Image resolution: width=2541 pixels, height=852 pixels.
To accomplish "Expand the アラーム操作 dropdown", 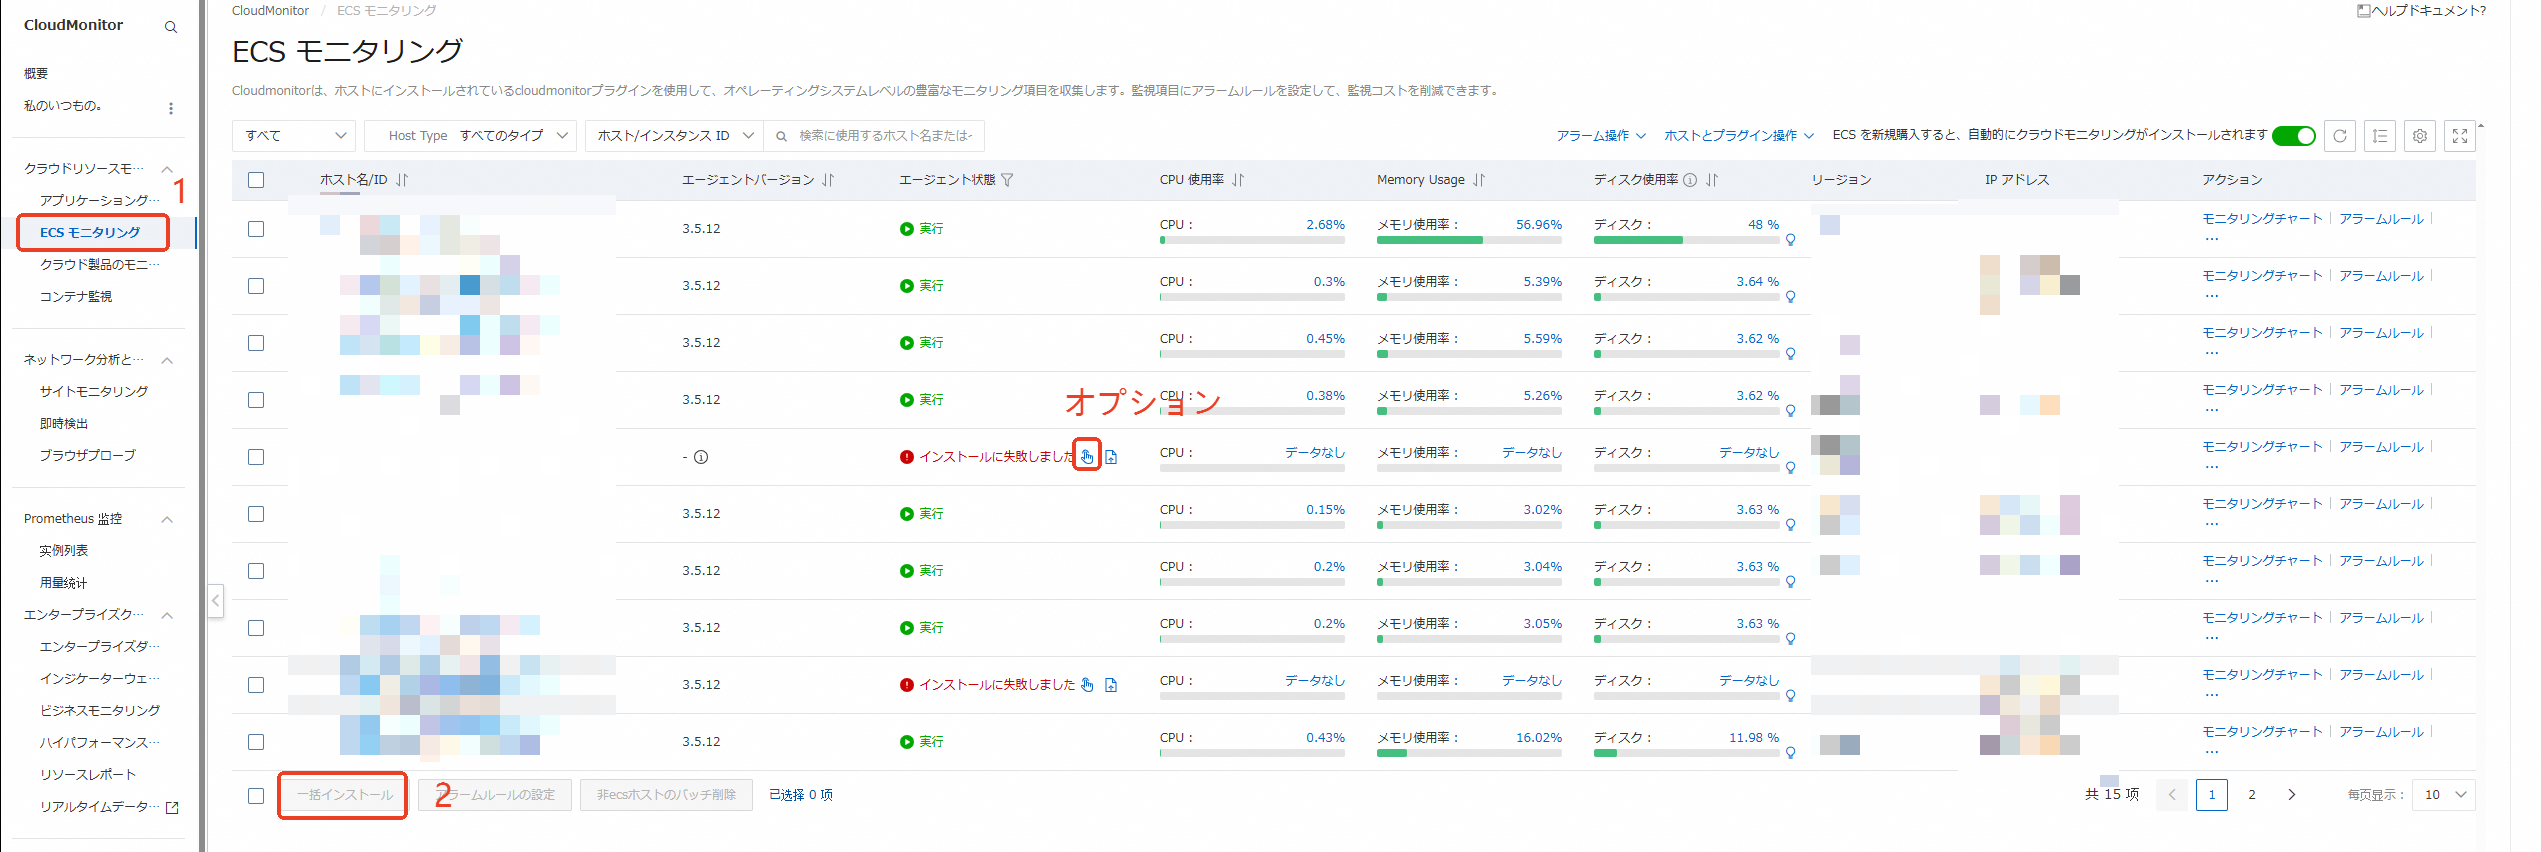I will [1600, 136].
